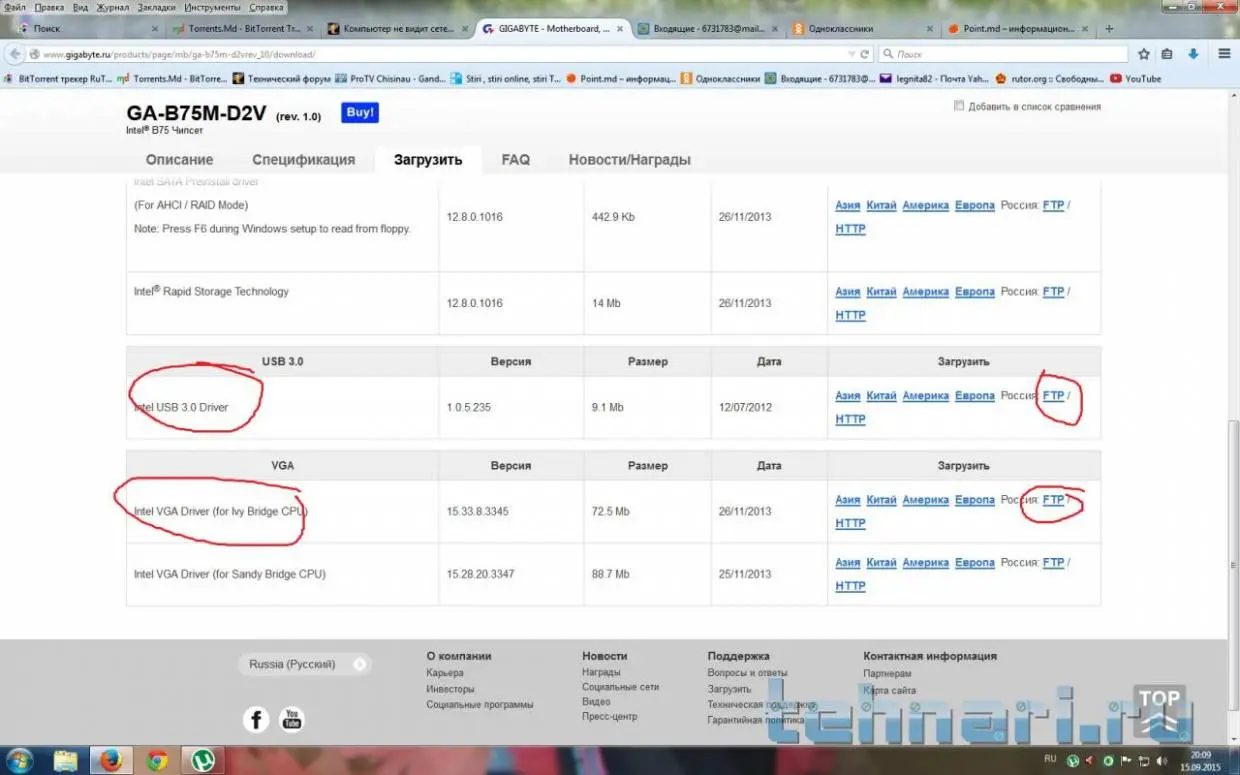Open the Вопросы и ответы footer link
Screen dimensions: 1240x775
click(x=747, y=673)
